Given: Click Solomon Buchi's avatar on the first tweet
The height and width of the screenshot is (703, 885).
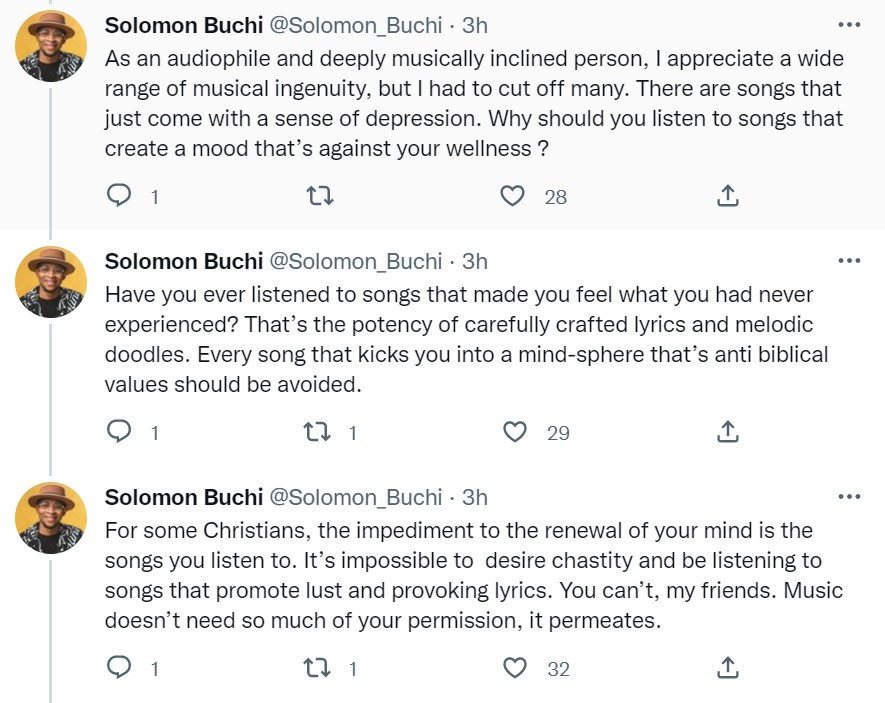Looking at the screenshot, I should 50,45.
